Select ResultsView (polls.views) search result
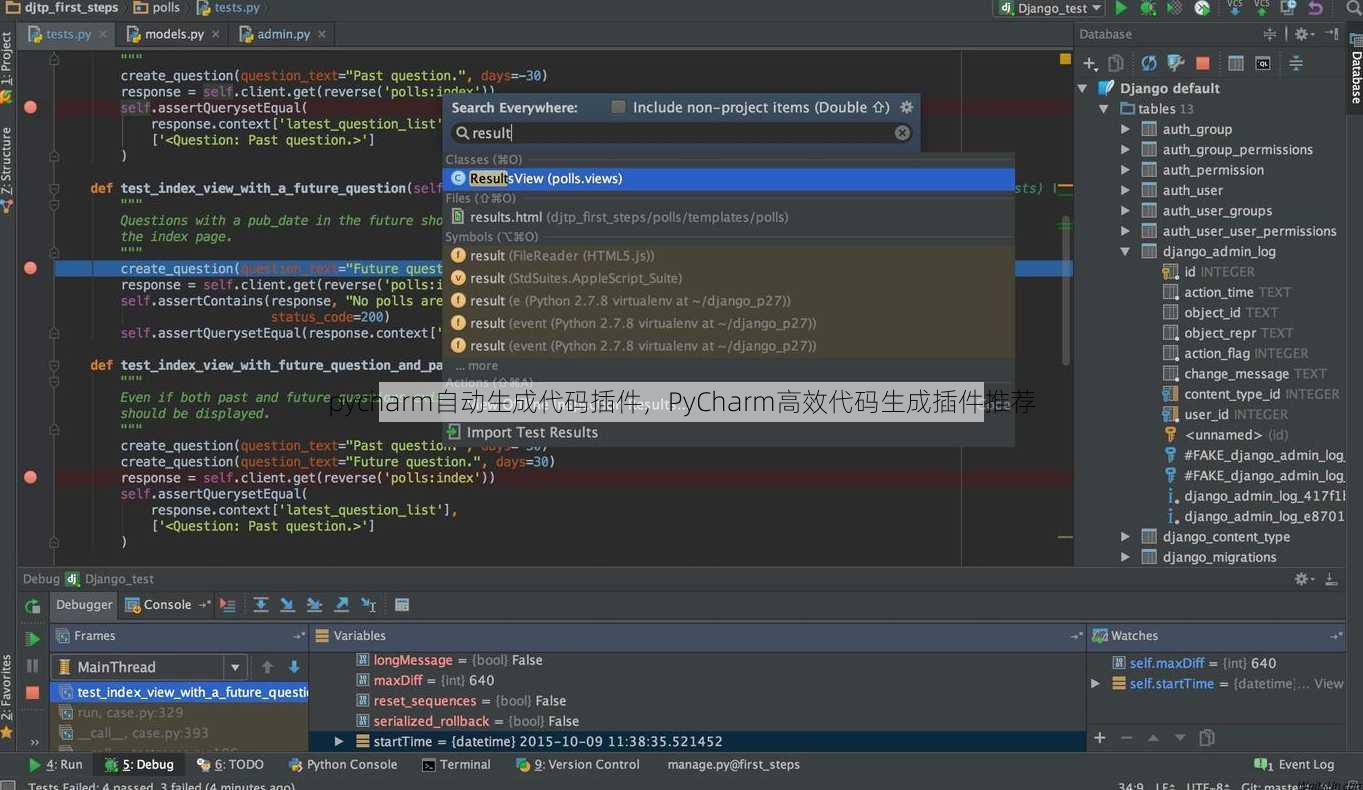This screenshot has height=790, width=1363. 729,179
